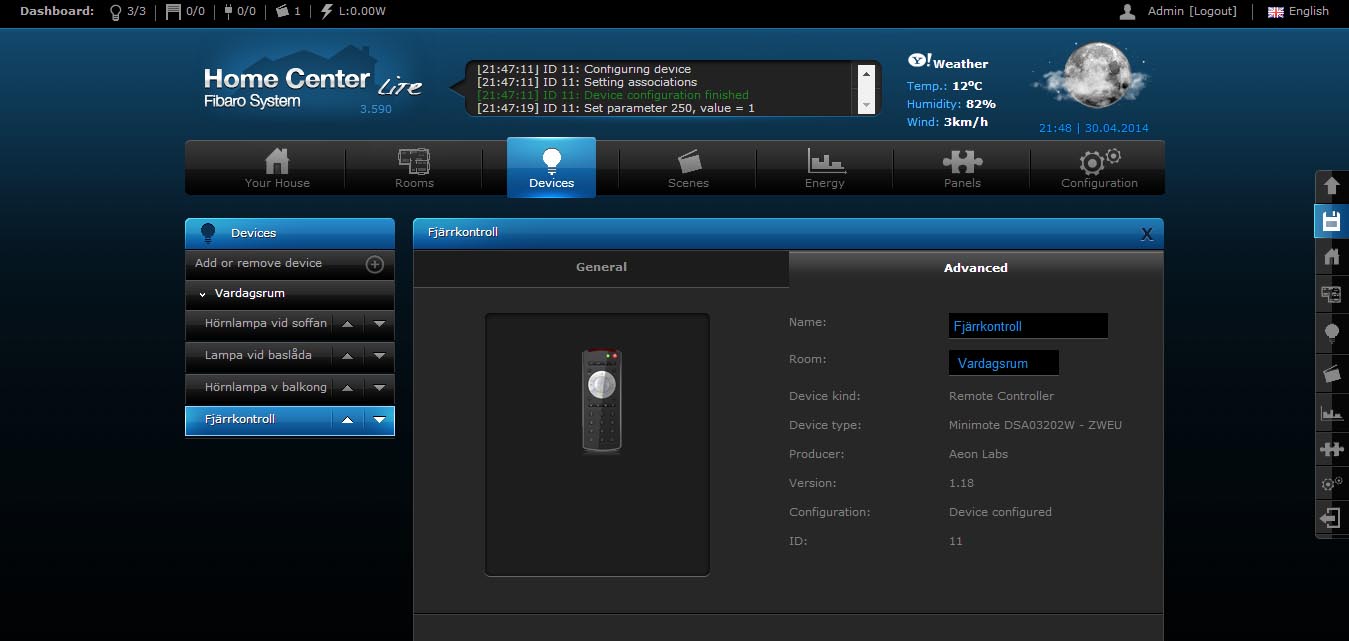The image size is (1349, 641).
Task: Click the logout door icon in right sidebar
Action: click(x=1331, y=518)
